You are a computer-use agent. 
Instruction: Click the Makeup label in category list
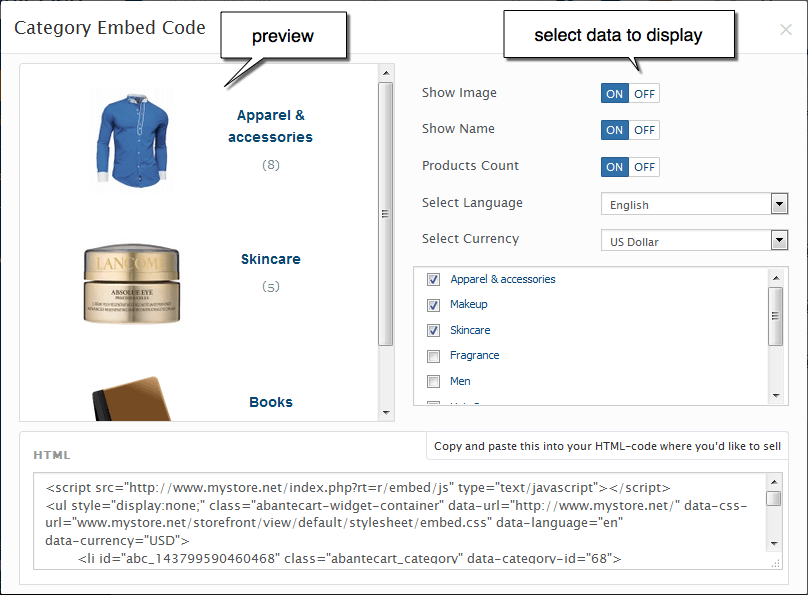pyautogui.click(x=468, y=304)
